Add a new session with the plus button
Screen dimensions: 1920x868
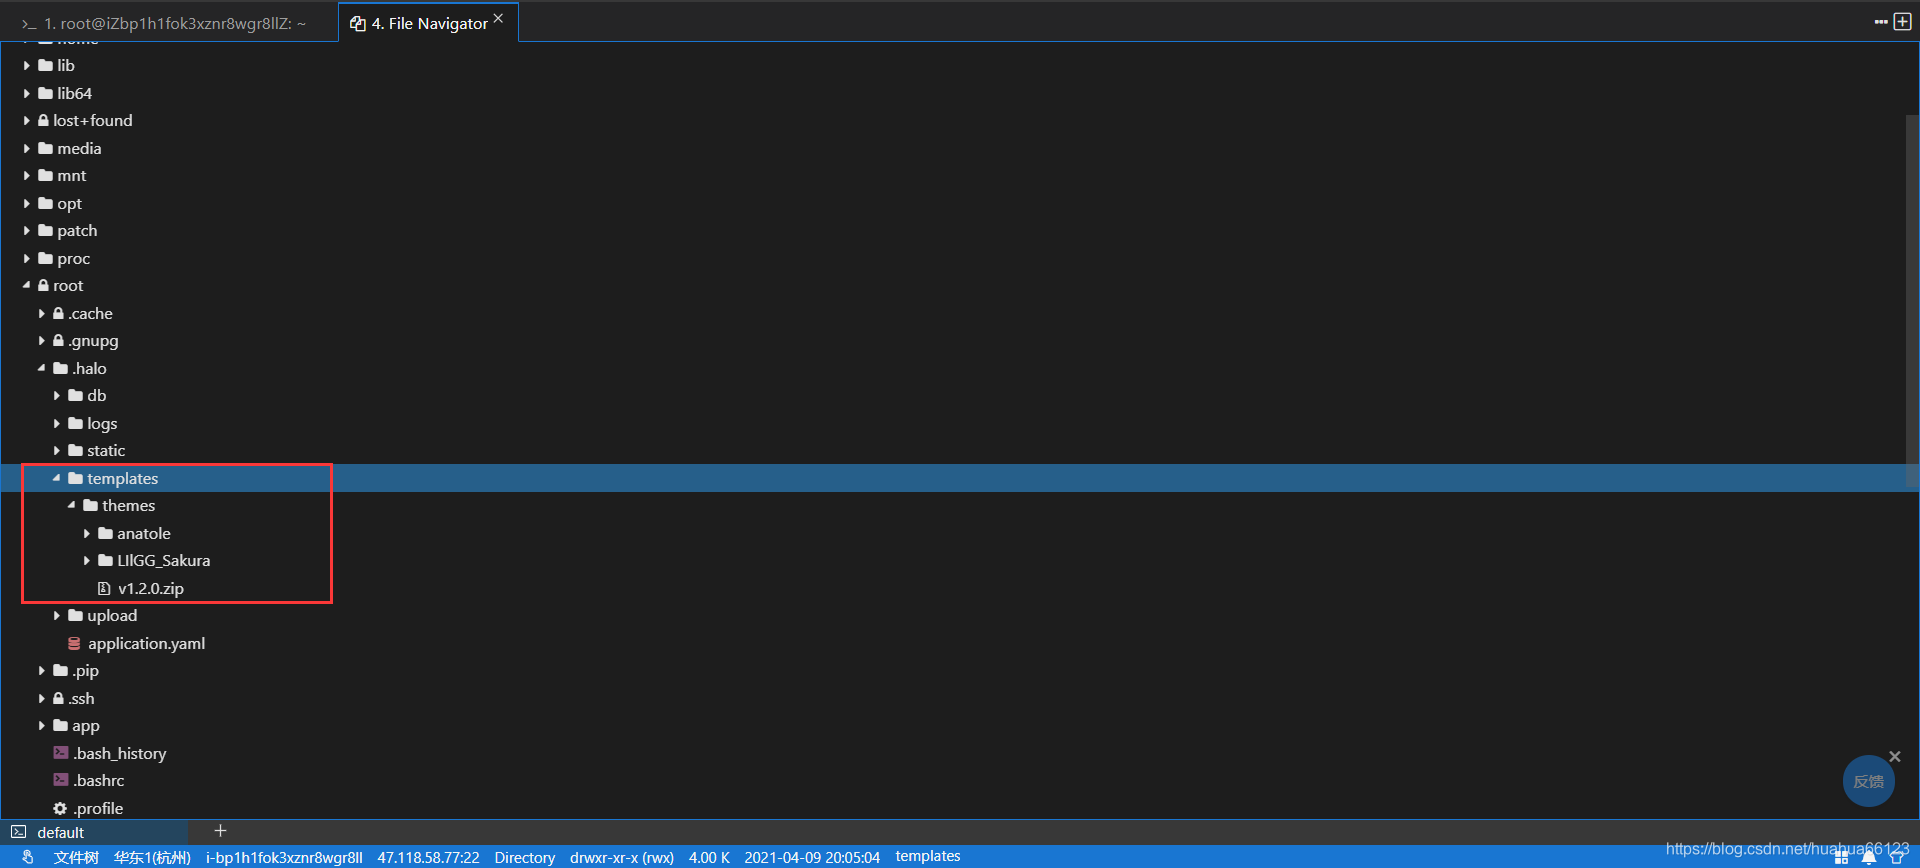[x=221, y=831]
